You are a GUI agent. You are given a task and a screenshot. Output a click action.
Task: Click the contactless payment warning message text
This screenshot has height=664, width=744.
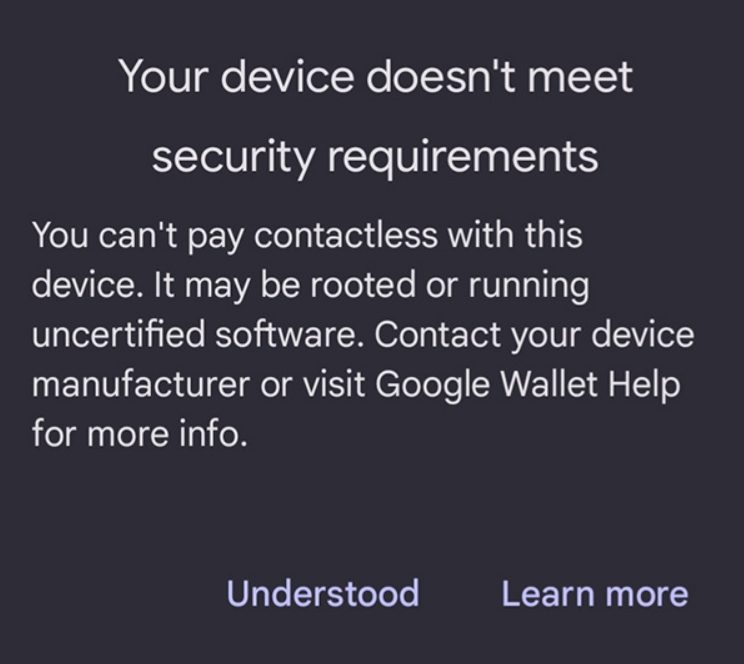(x=362, y=334)
